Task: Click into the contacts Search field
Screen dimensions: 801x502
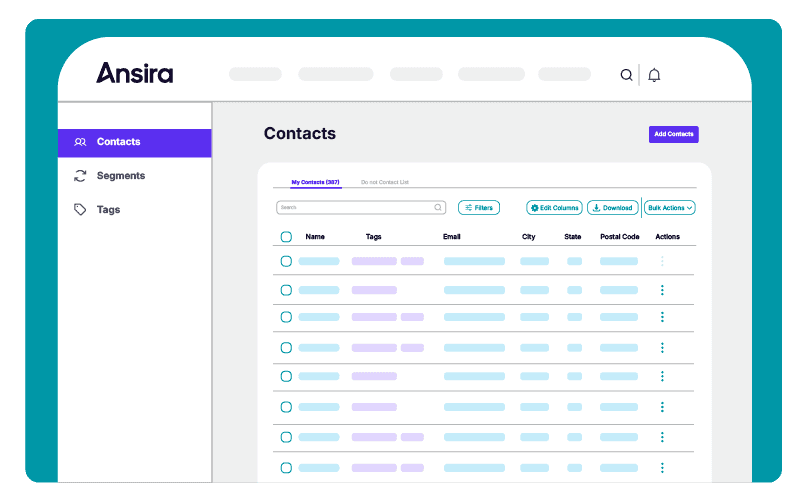Action: click(x=361, y=207)
